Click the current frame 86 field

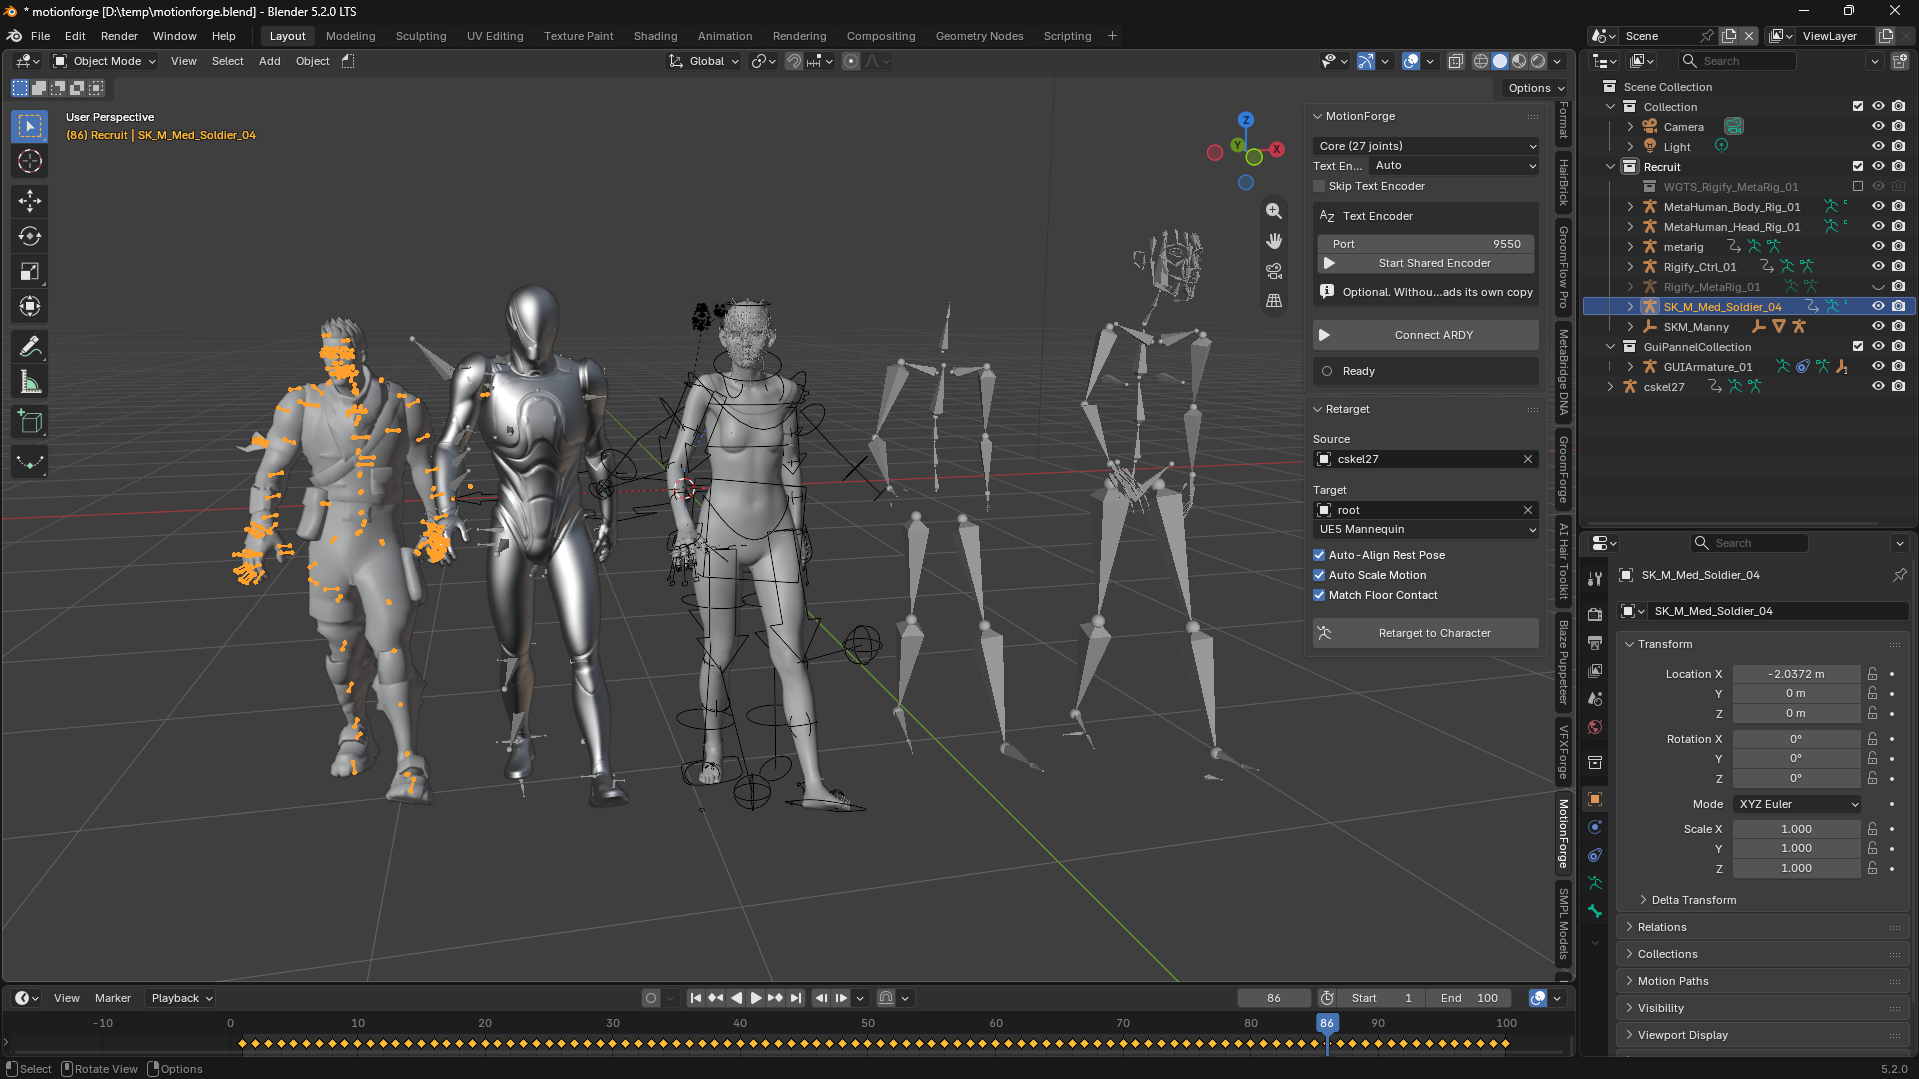(x=1274, y=998)
